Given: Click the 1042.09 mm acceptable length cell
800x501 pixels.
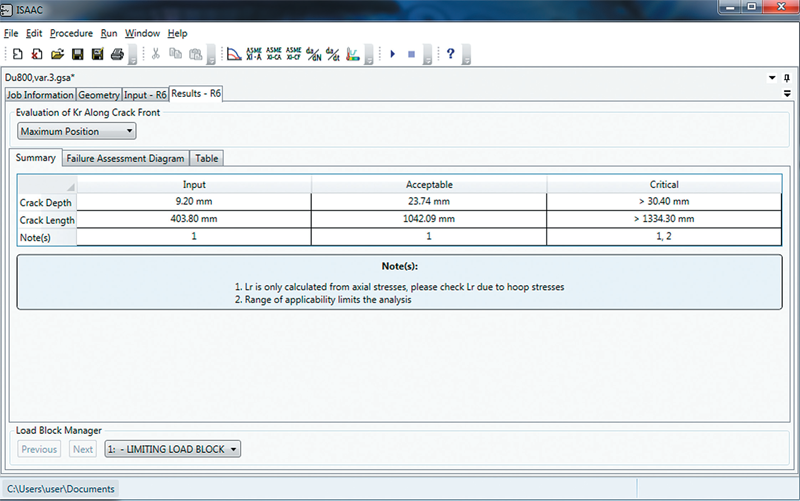Looking at the screenshot, I should [429, 219].
